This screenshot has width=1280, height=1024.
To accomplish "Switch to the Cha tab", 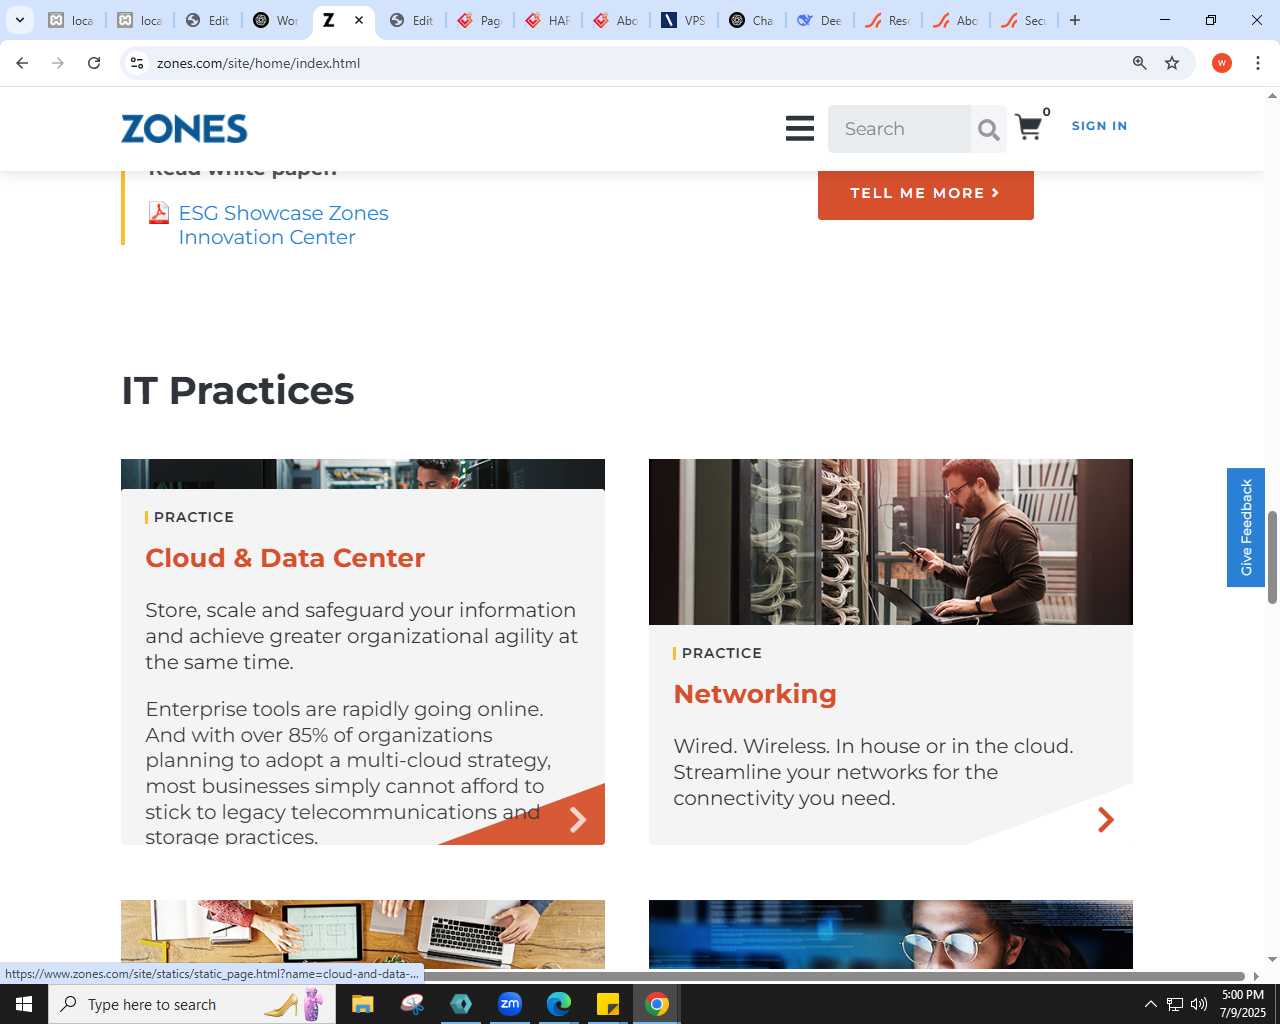I will 752,20.
